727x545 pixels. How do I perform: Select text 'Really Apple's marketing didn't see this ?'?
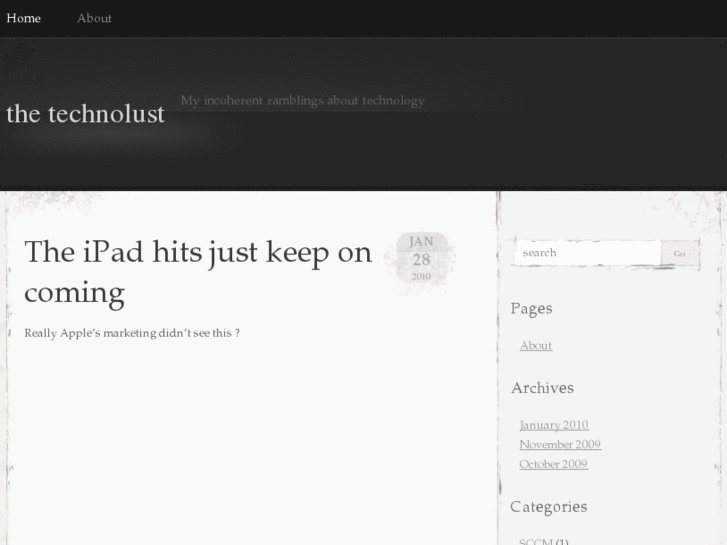(x=132, y=333)
